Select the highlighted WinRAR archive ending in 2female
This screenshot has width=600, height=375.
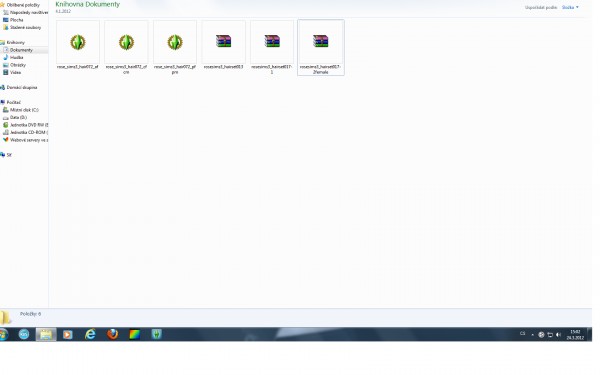point(321,47)
